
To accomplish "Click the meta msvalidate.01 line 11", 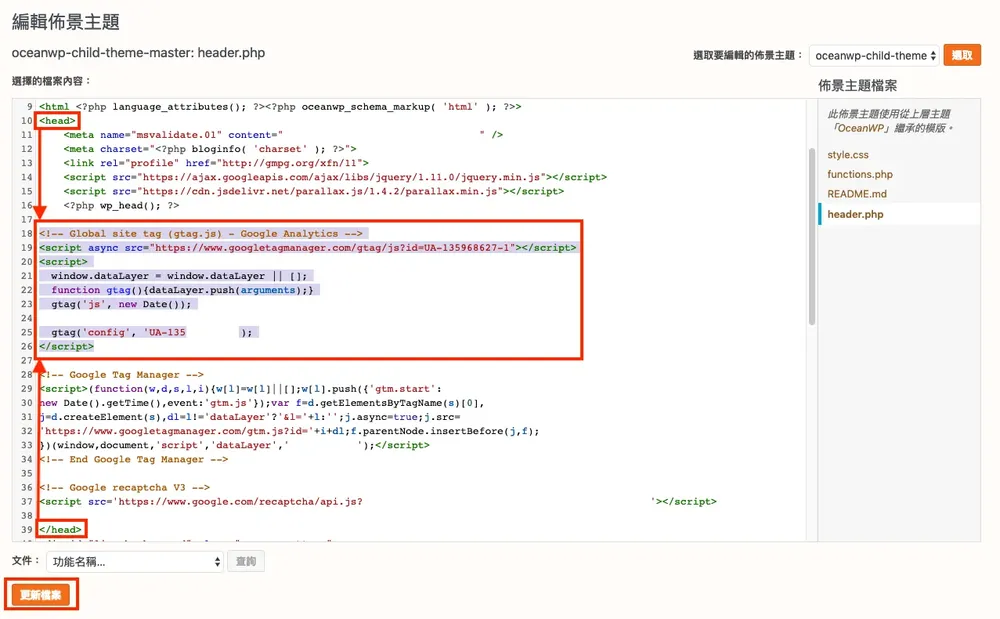I will (x=283, y=135).
